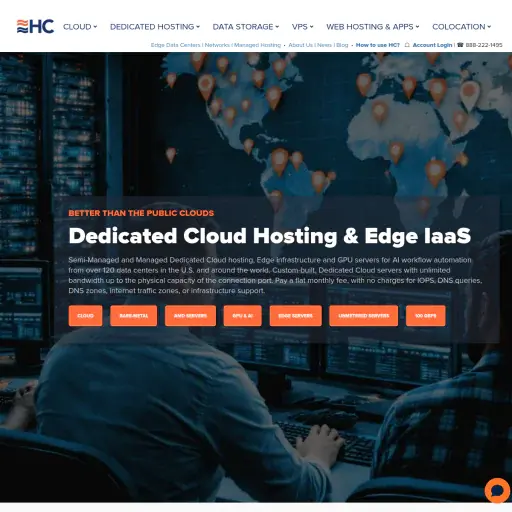Expand WEB HOSTING & APPS menu
Image resolution: width=512 pixels, height=512 pixels.
(x=373, y=27)
